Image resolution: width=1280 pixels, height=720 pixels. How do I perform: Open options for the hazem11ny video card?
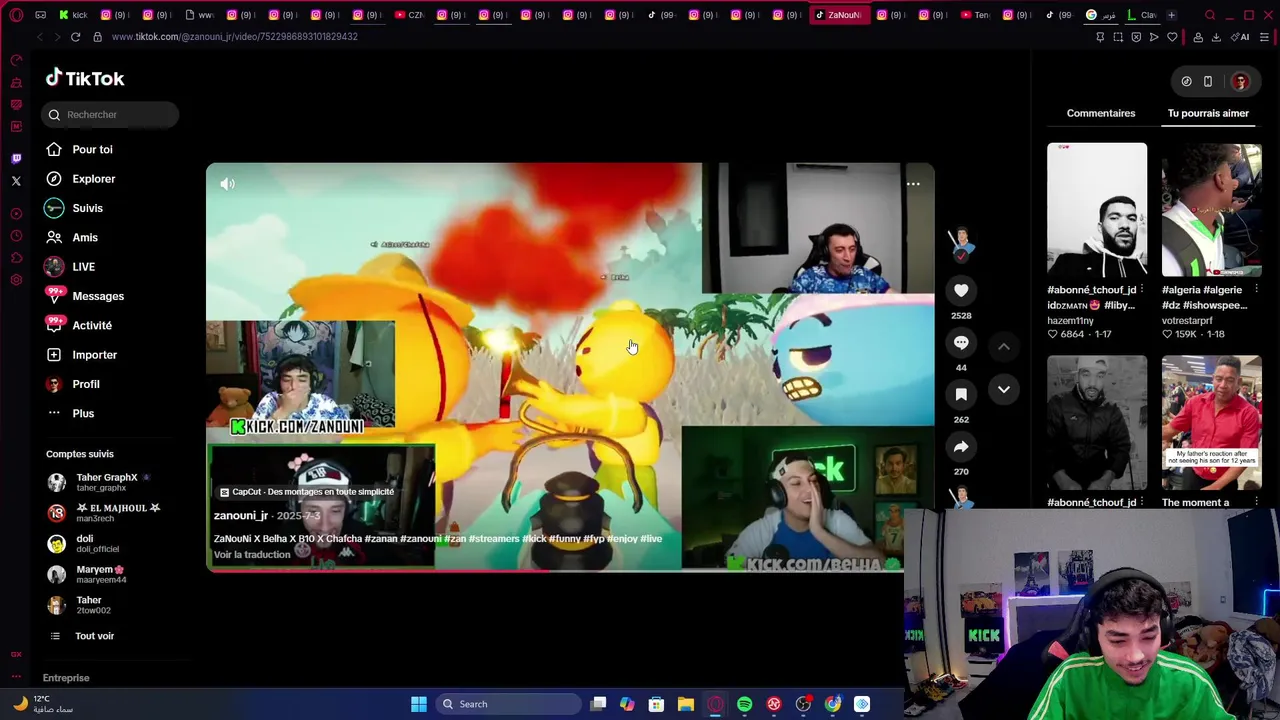pos(1141,290)
